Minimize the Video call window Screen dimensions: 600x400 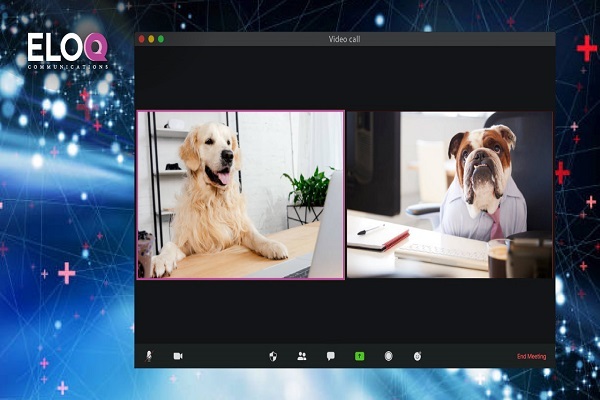point(151,39)
